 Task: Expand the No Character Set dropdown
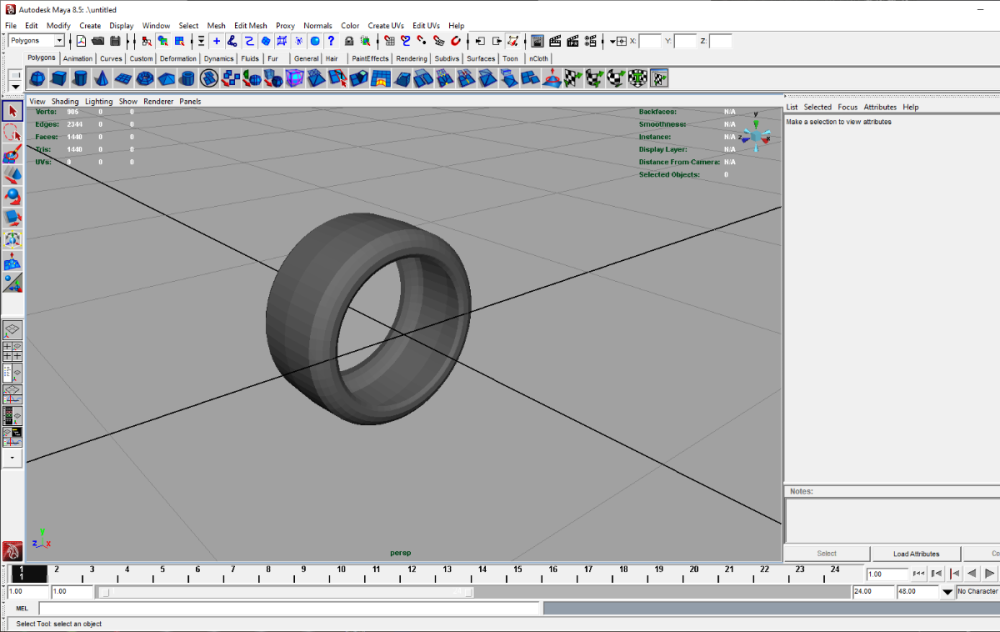pyautogui.click(x=948, y=591)
